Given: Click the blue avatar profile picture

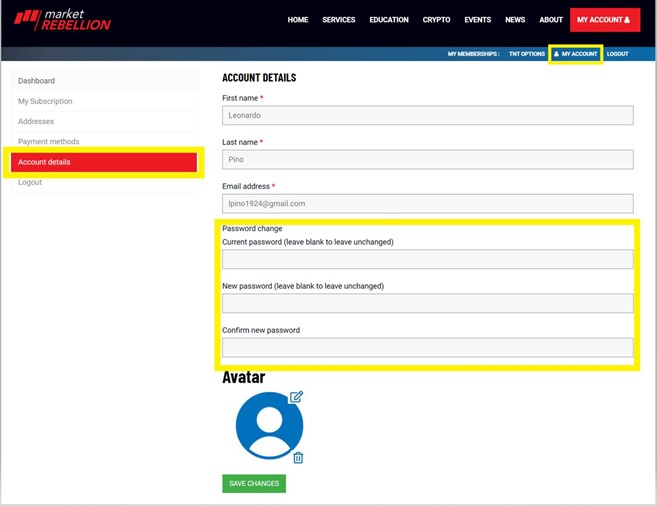Looking at the screenshot, I should [269, 426].
